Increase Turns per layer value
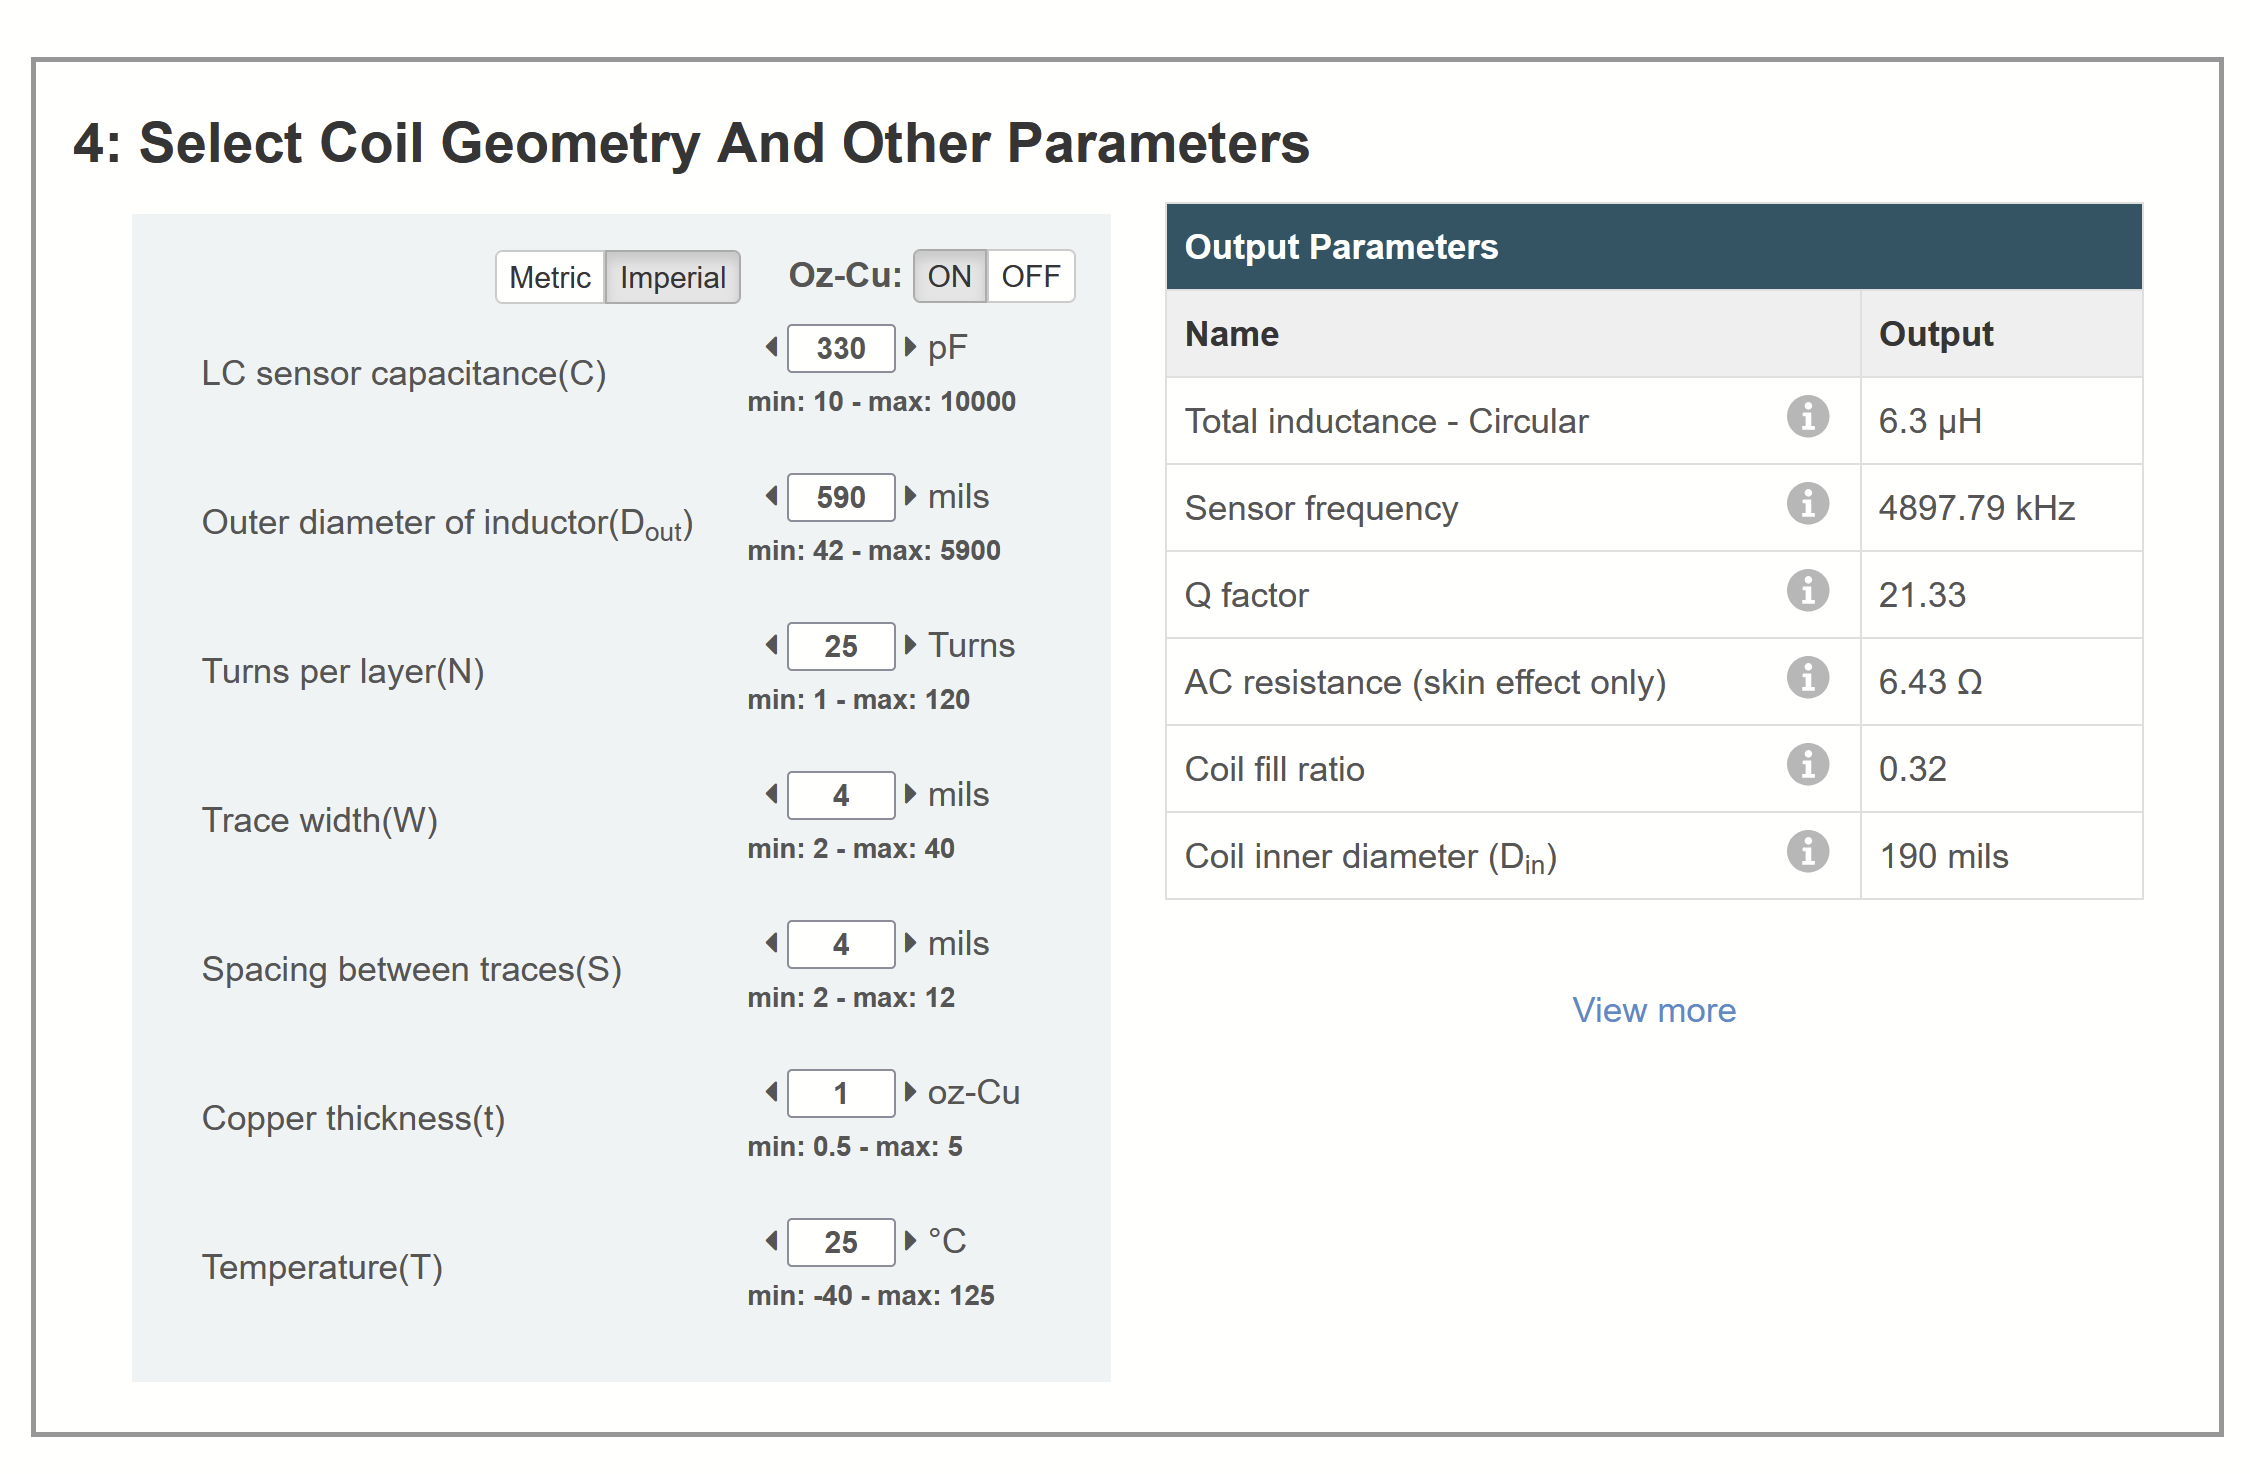The height and width of the screenshot is (1474, 2250). point(910,645)
